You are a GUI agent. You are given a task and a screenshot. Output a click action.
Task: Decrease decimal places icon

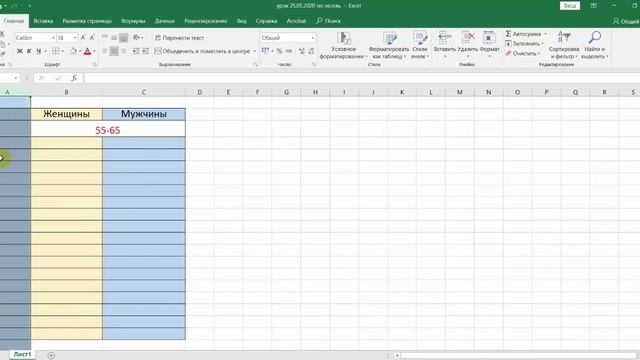coord(311,51)
